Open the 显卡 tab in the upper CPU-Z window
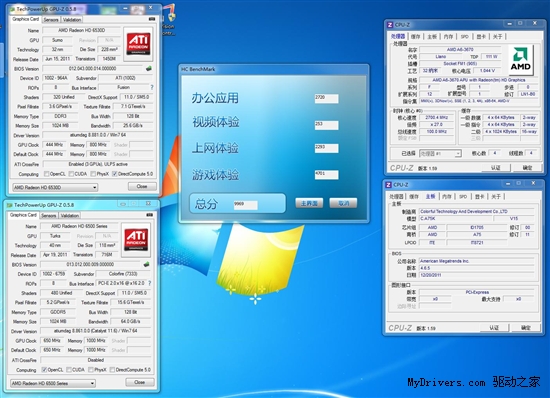The width and height of the screenshot is (550, 398). click(x=481, y=36)
